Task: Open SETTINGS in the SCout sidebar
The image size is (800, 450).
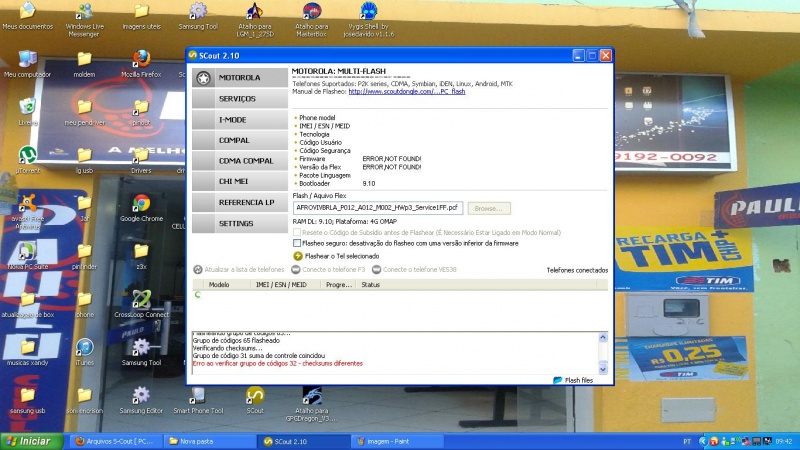Action: 240,223
